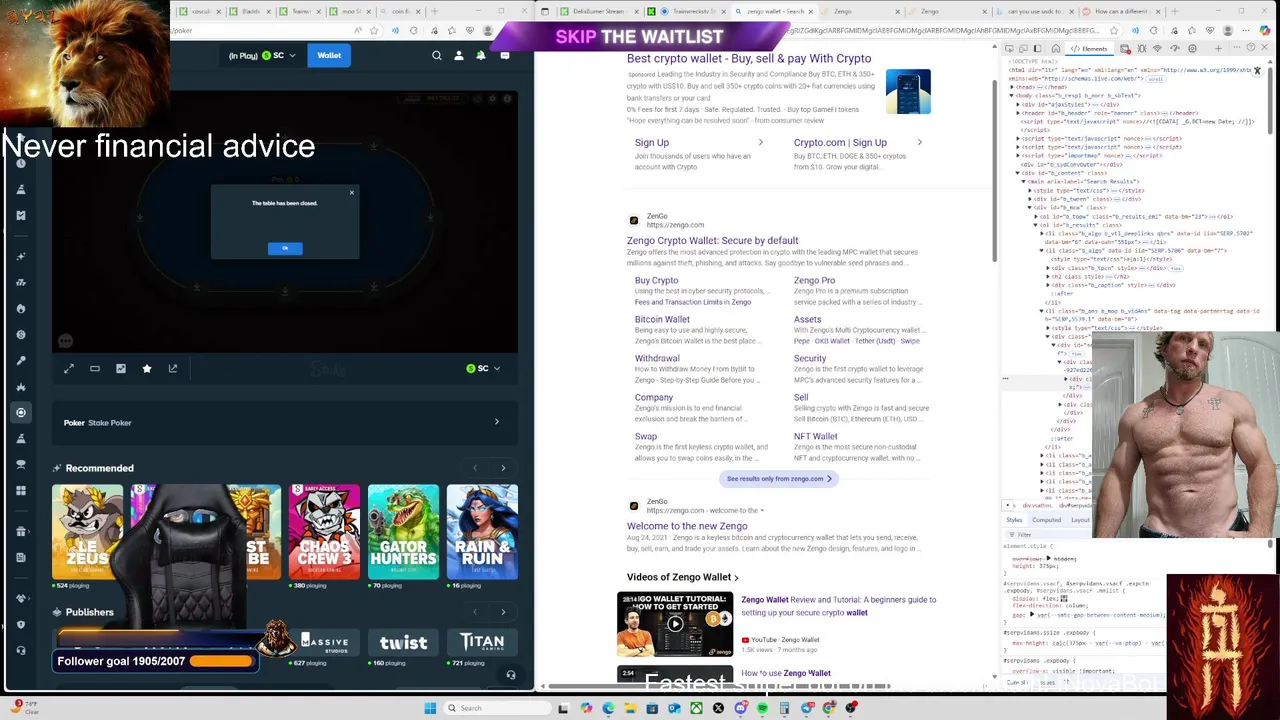Open File Explorer from the taskbar
The height and width of the screenshot is (720, 1280).
[x=631, y=708]
